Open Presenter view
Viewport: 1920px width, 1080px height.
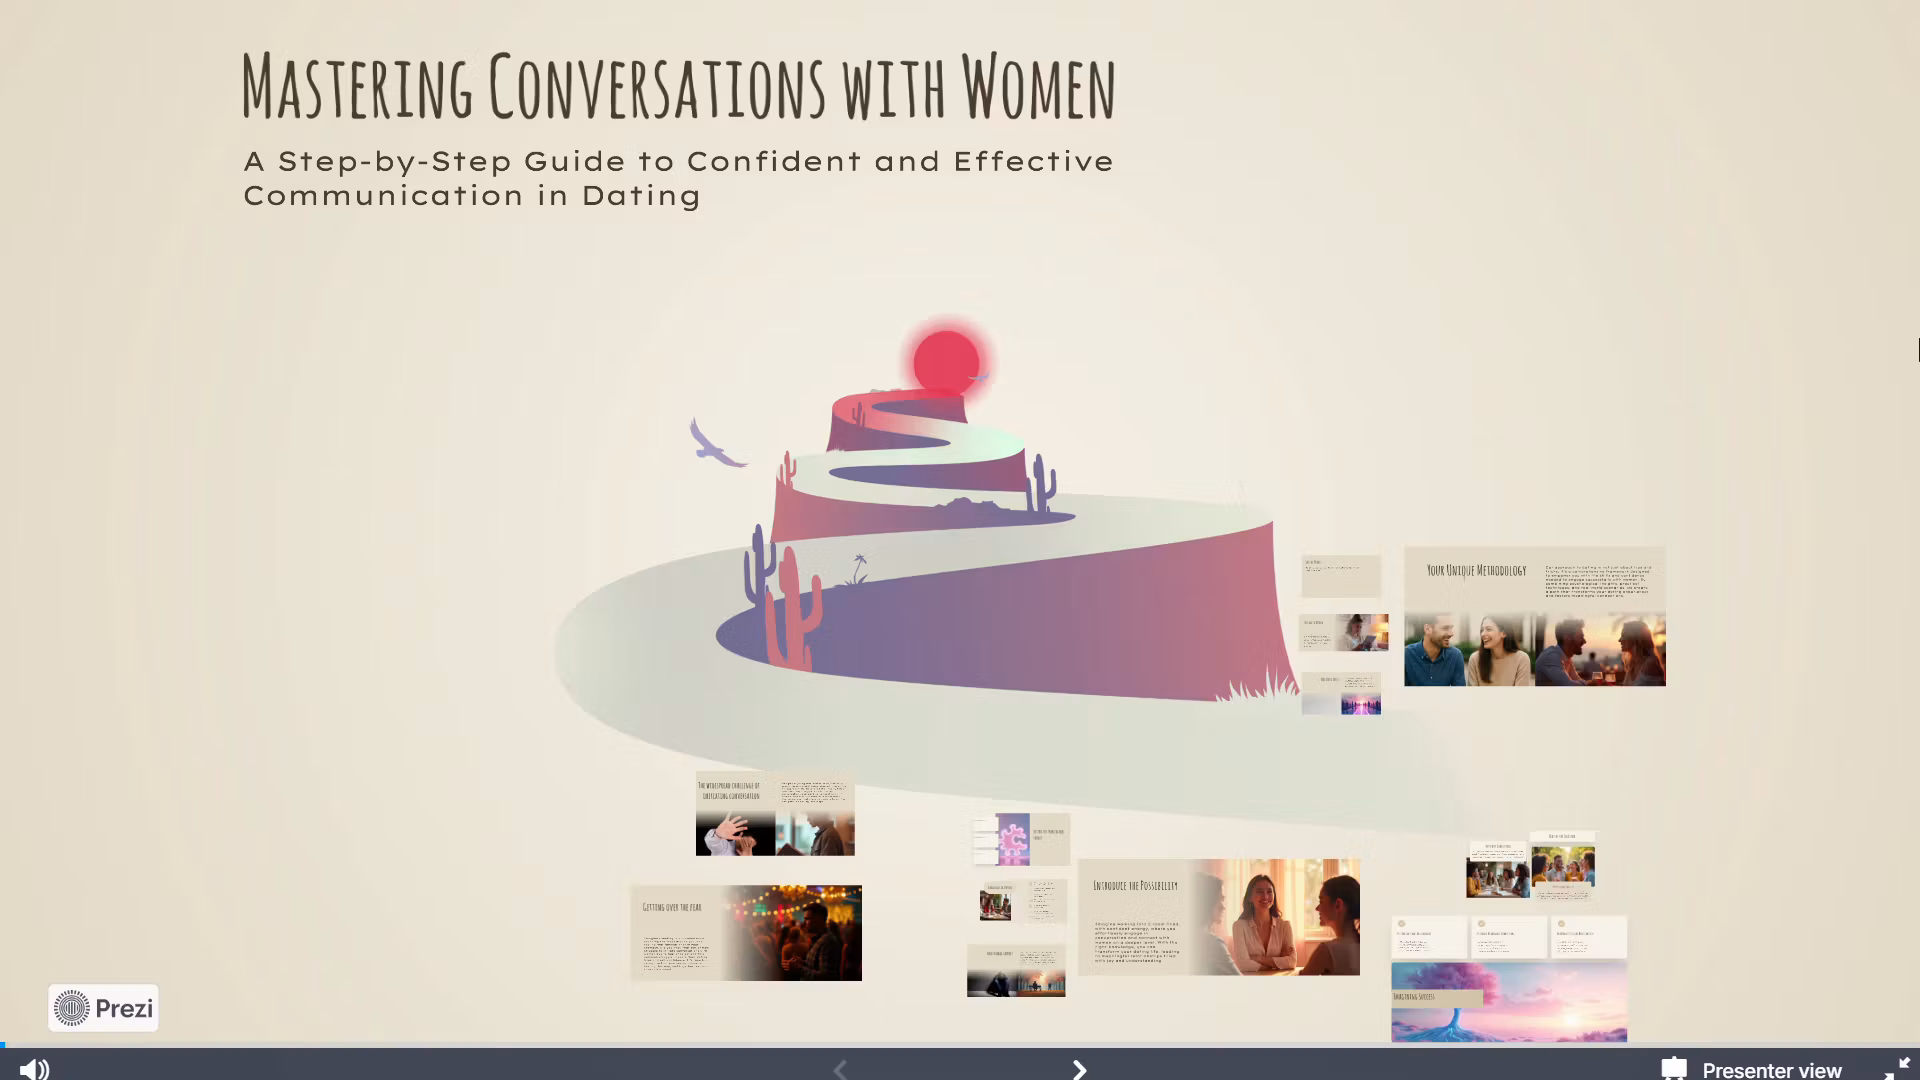click(x=1751, y=1069)
